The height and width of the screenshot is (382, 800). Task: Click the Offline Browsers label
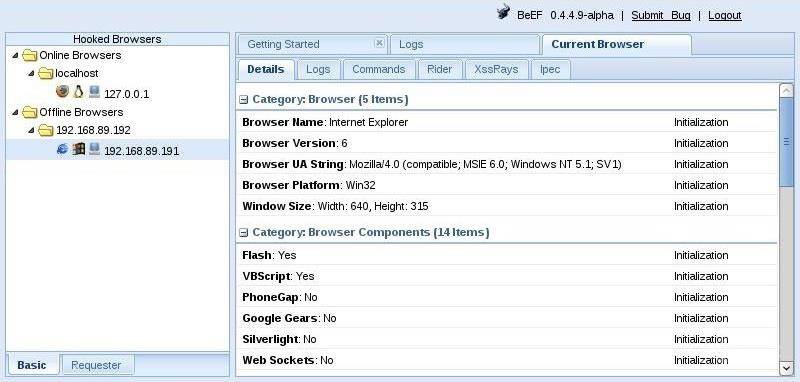[x=81, y=112]
